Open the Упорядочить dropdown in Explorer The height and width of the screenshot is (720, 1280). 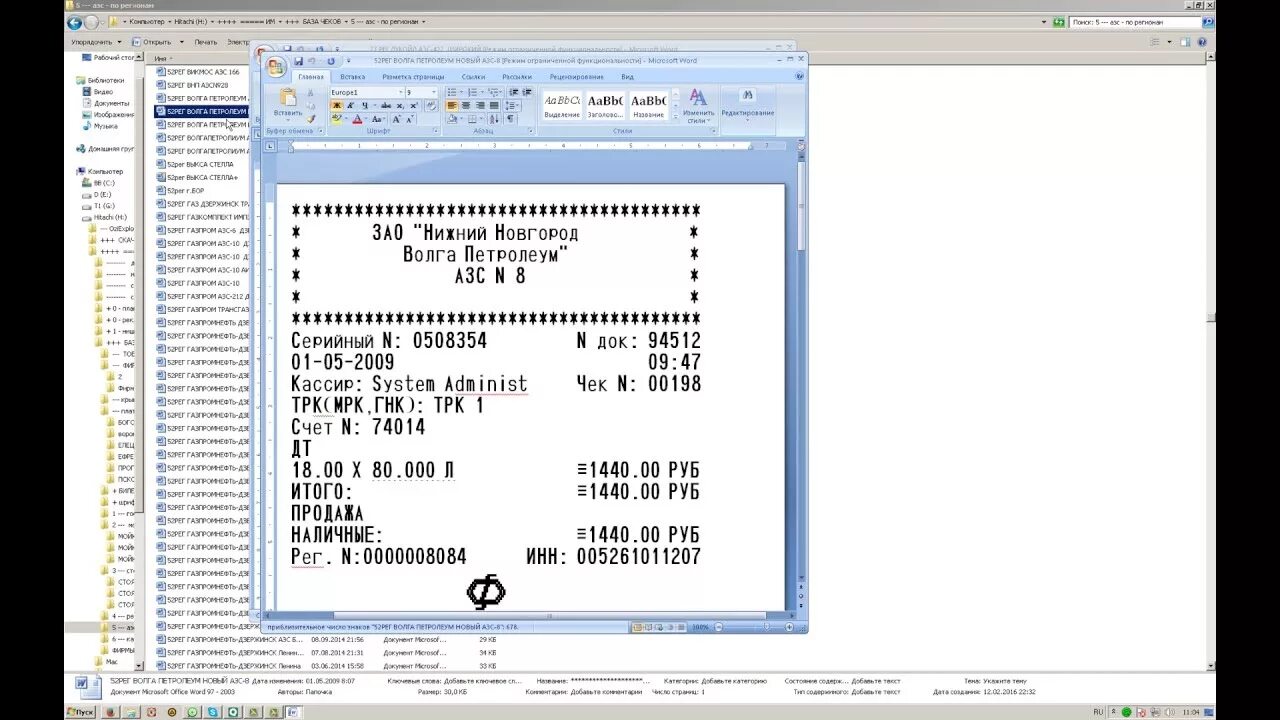coord(96,42)
